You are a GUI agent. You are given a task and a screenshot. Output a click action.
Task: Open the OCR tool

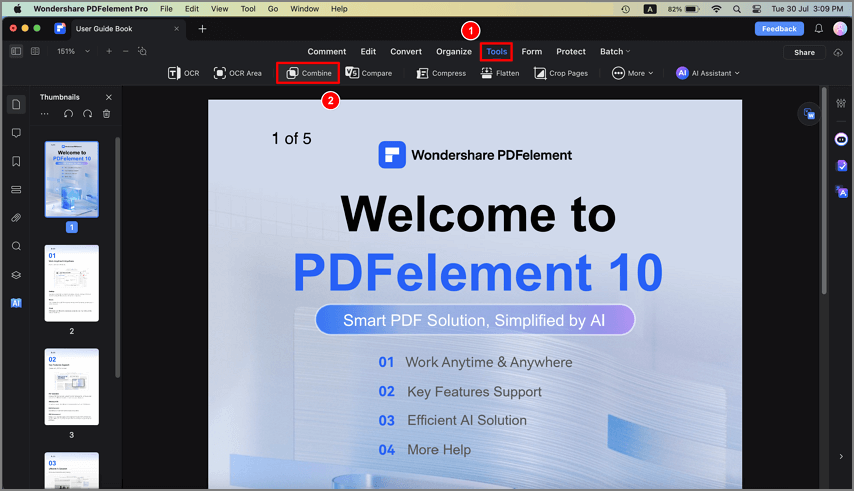(184, 73)
